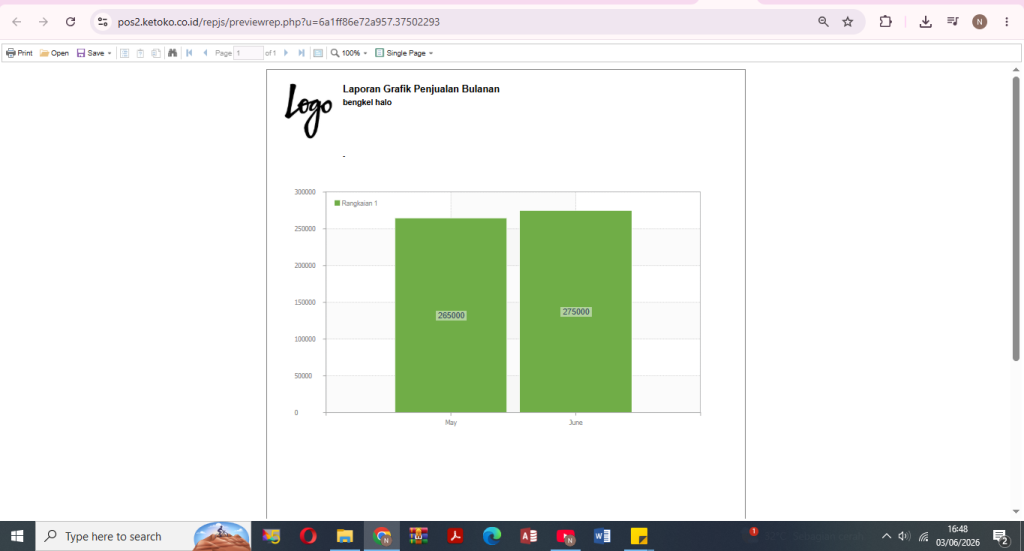Go to the first page
This screenshot has width=1024, height=551.
(189, 53)
